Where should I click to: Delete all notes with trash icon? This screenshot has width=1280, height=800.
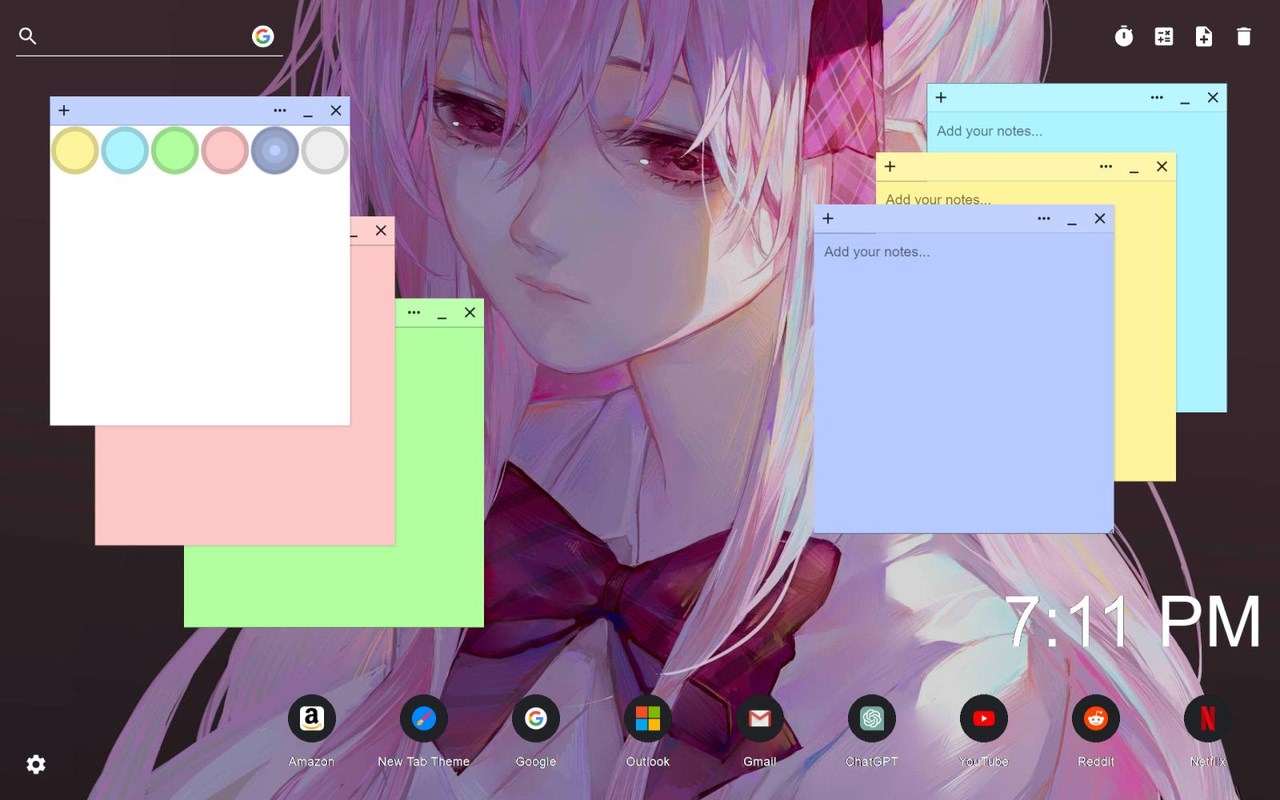(1244, 37)
